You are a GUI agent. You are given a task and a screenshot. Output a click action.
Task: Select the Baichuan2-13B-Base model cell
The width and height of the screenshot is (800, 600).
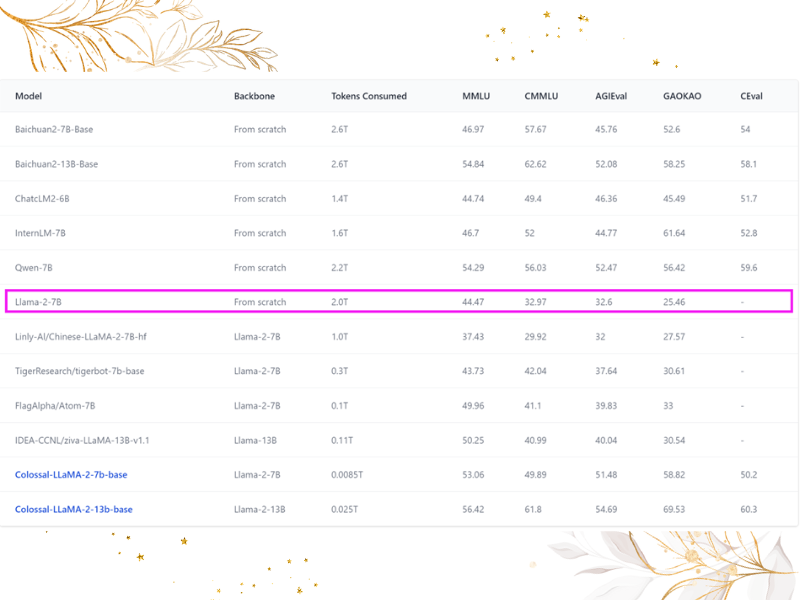click(56, 163)
